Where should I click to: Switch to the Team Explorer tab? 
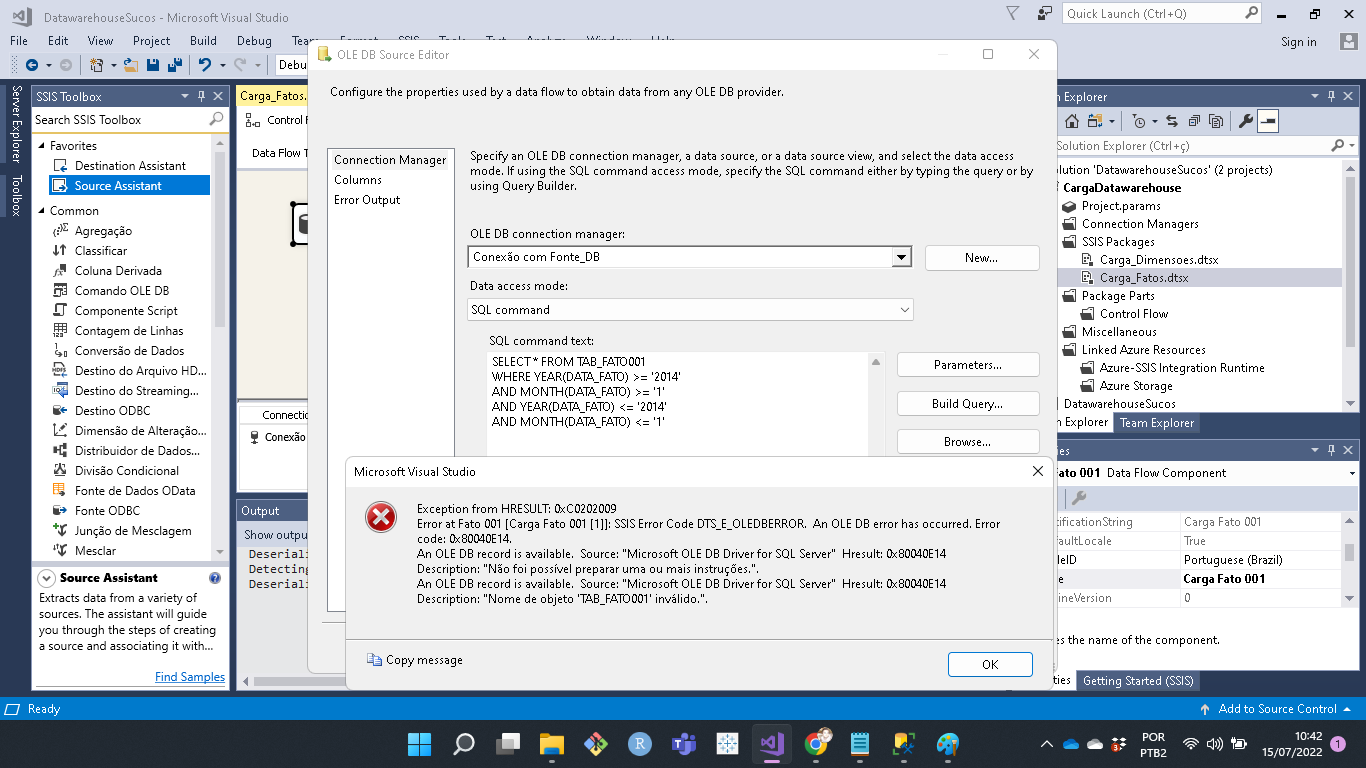coord(1156,423)
